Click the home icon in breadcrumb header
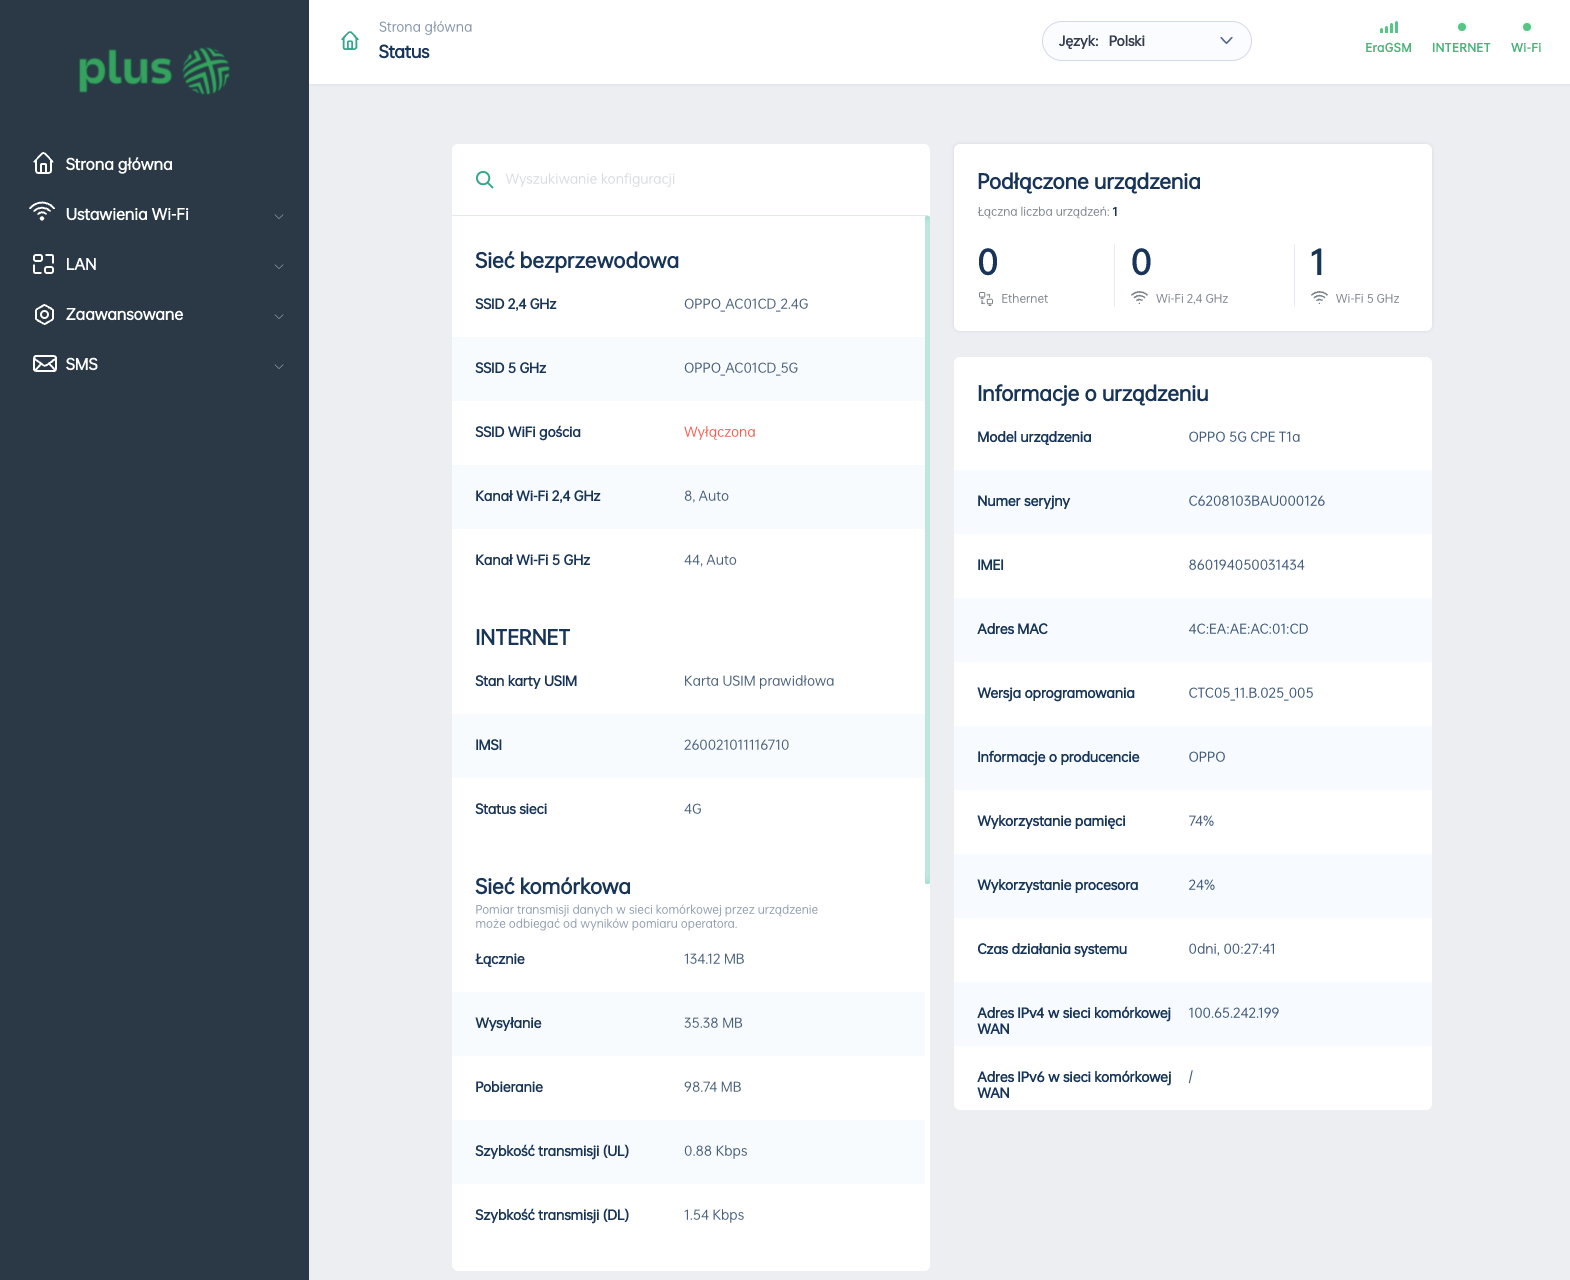The width and height of the screenshot is (1570, 1280). [350, 41]
